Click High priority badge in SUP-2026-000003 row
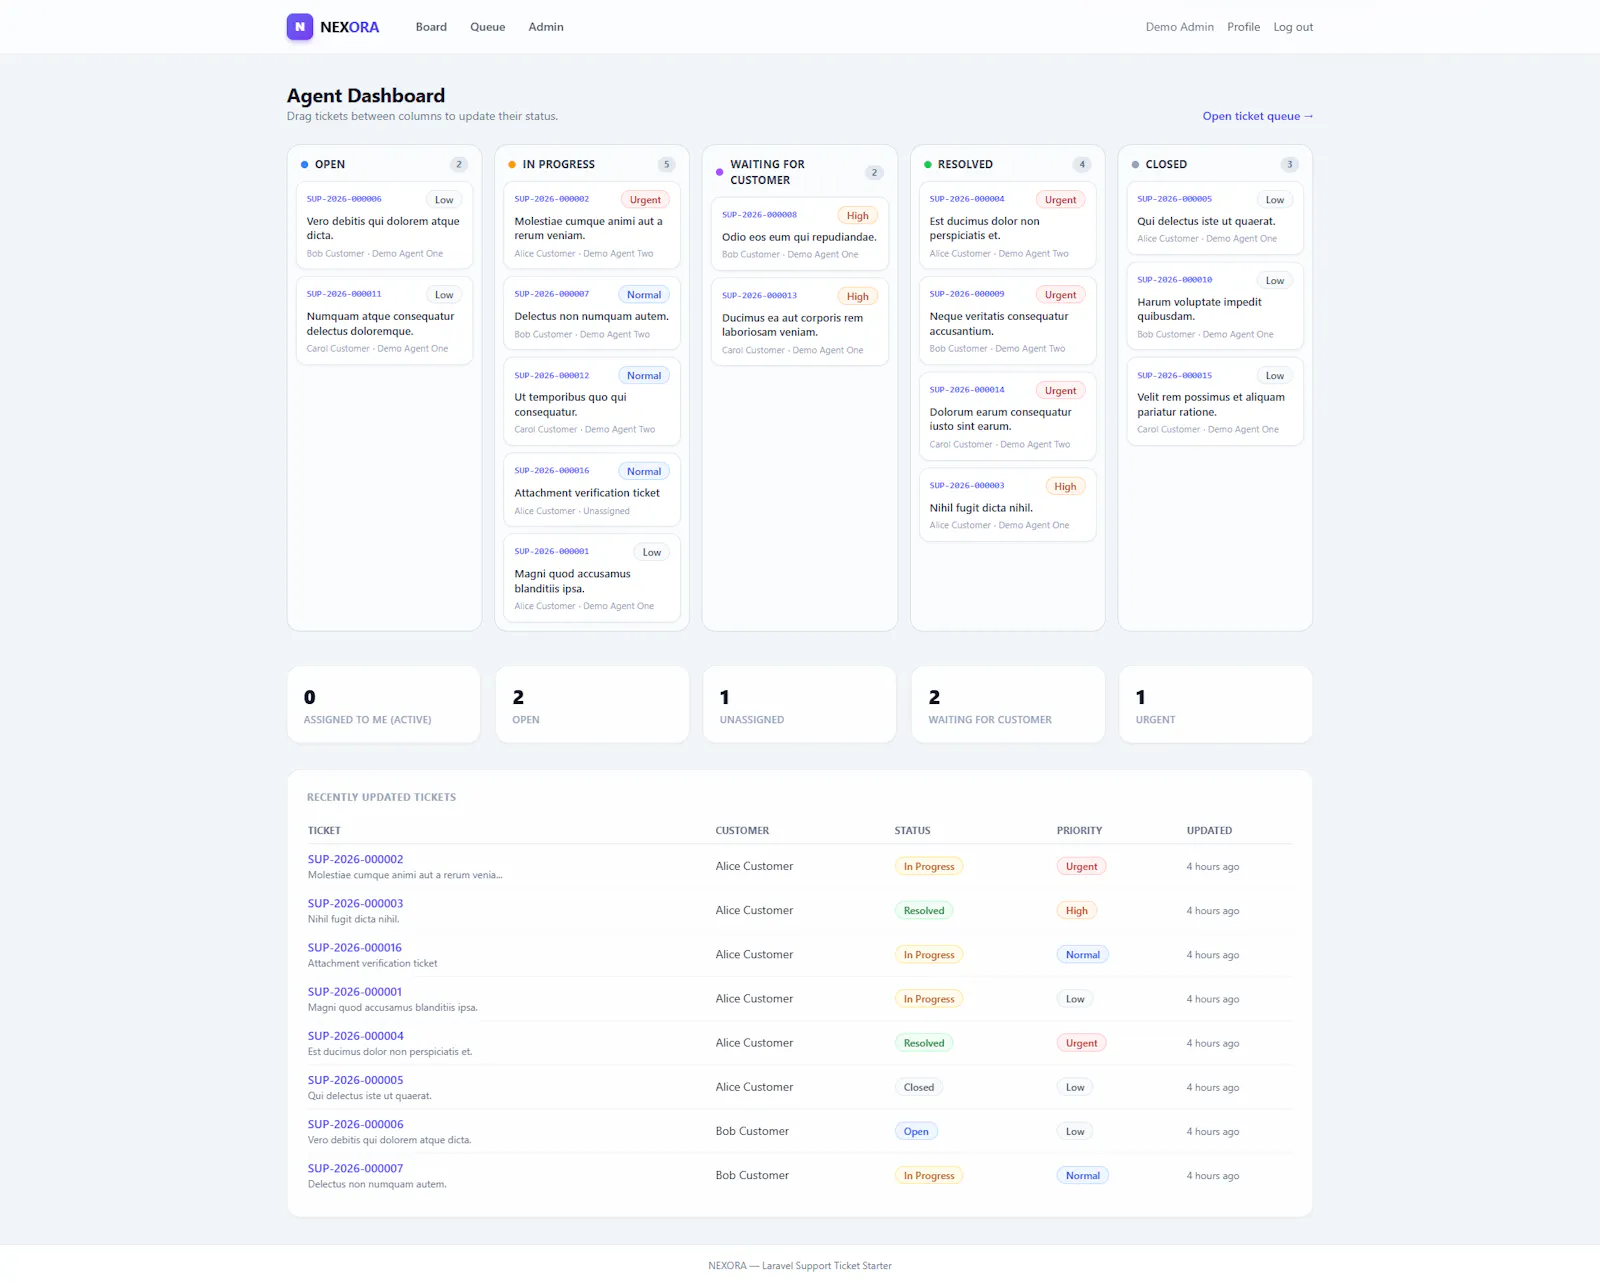 click(1076, 911)
